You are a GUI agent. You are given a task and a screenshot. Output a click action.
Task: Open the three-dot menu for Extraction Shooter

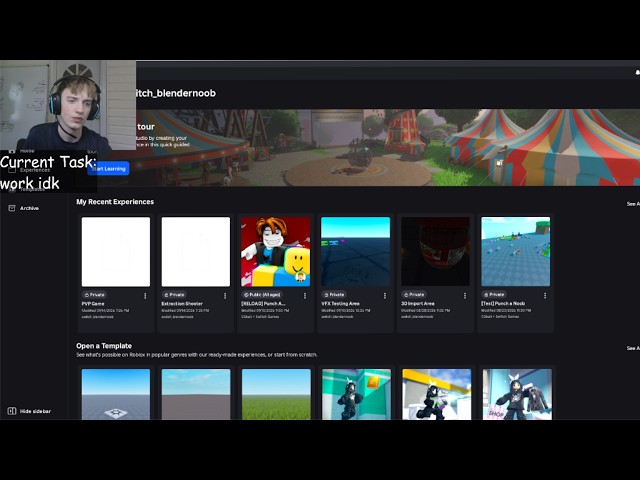[x=225, y=296]
